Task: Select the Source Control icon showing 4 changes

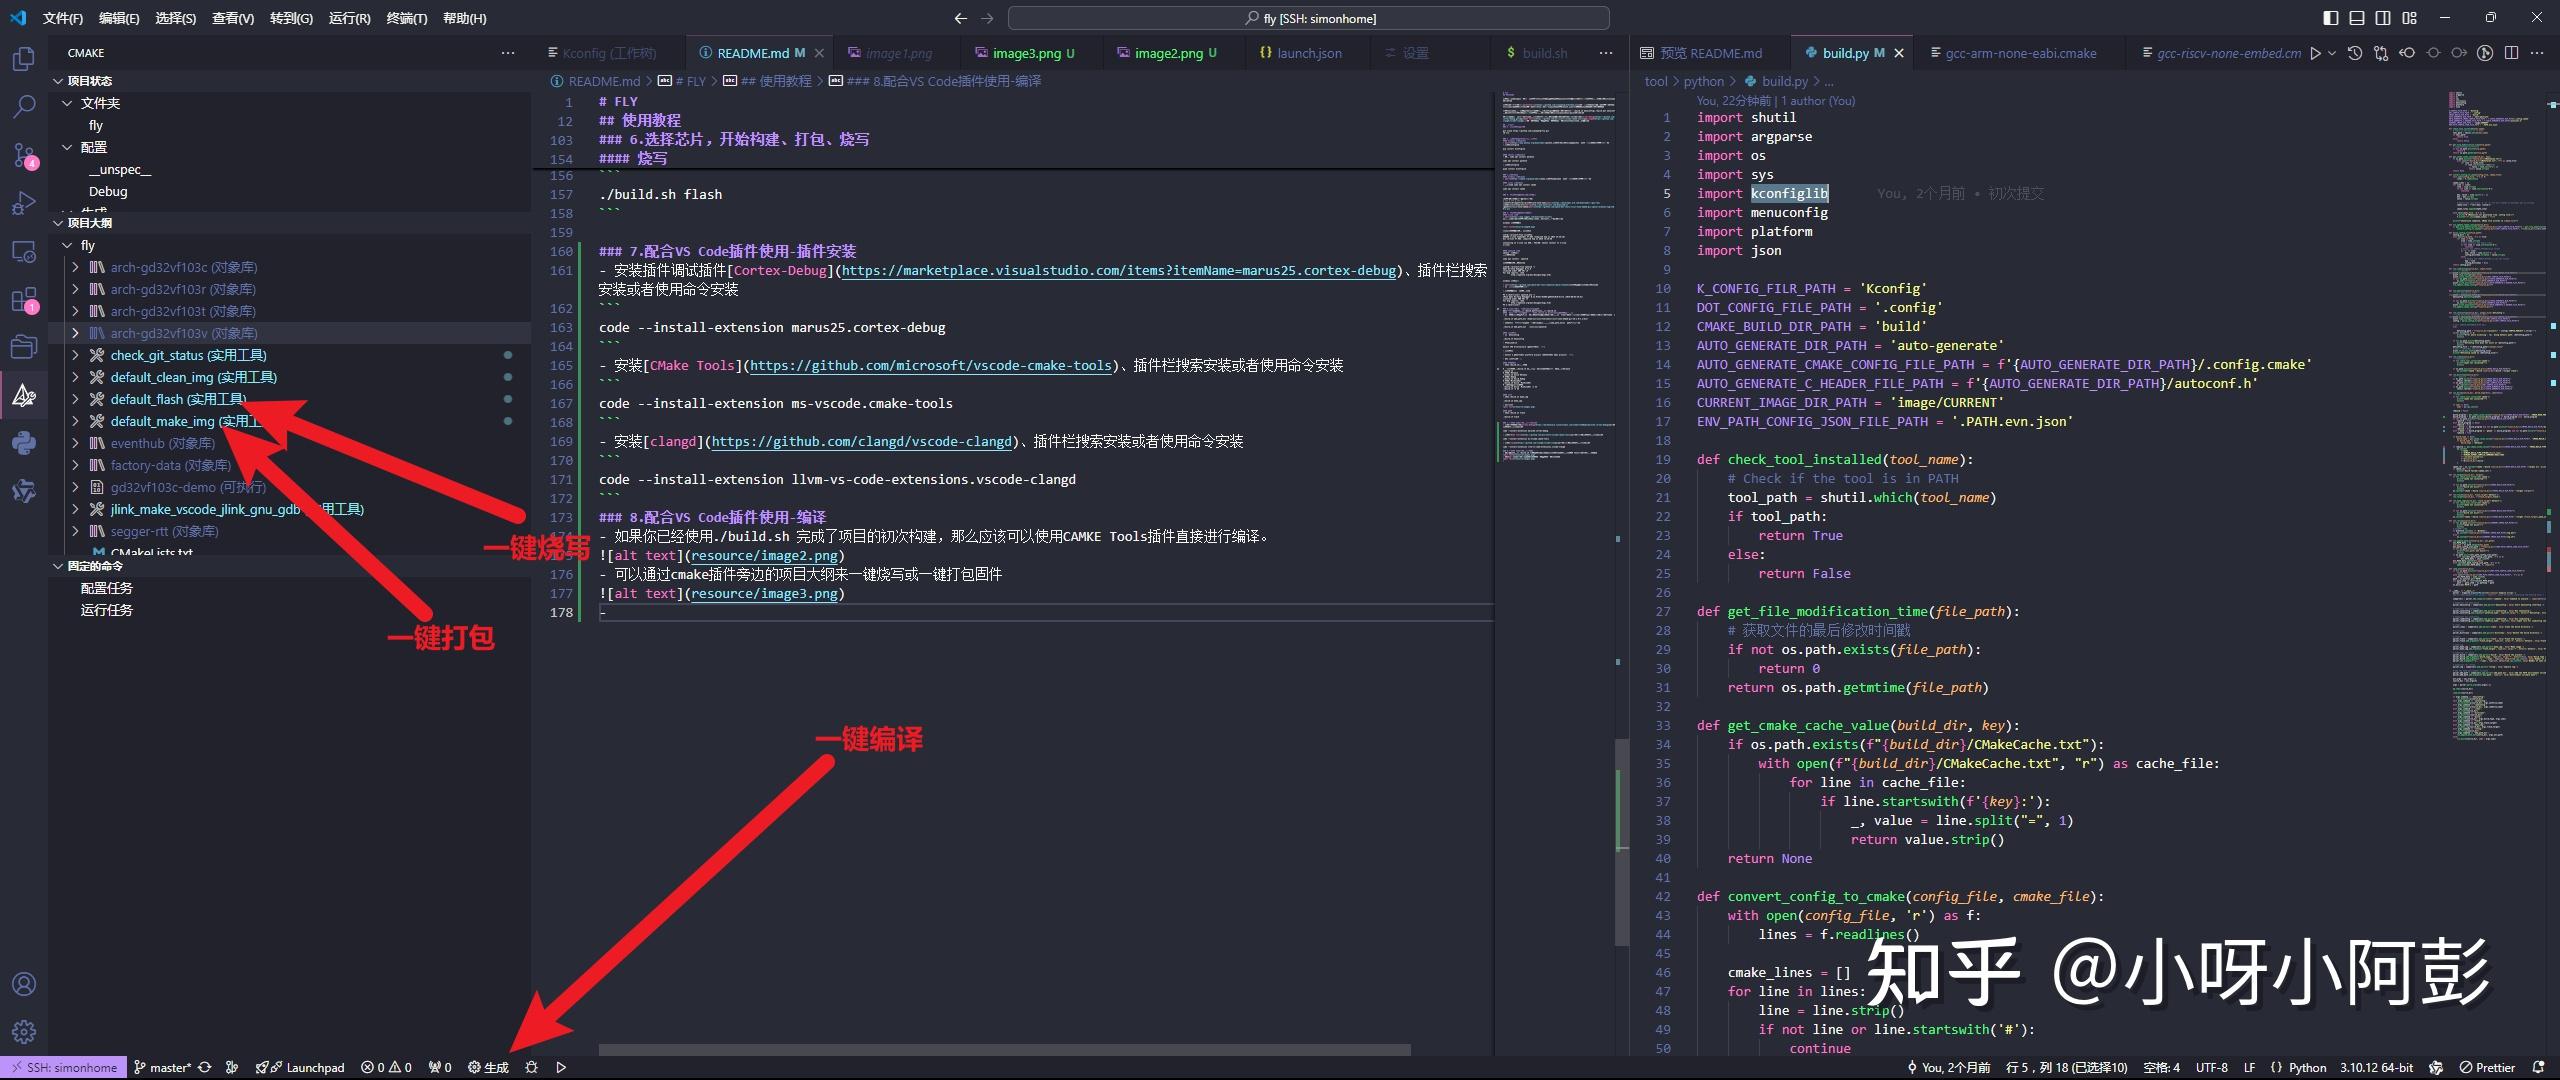Action: pos(22,155)
